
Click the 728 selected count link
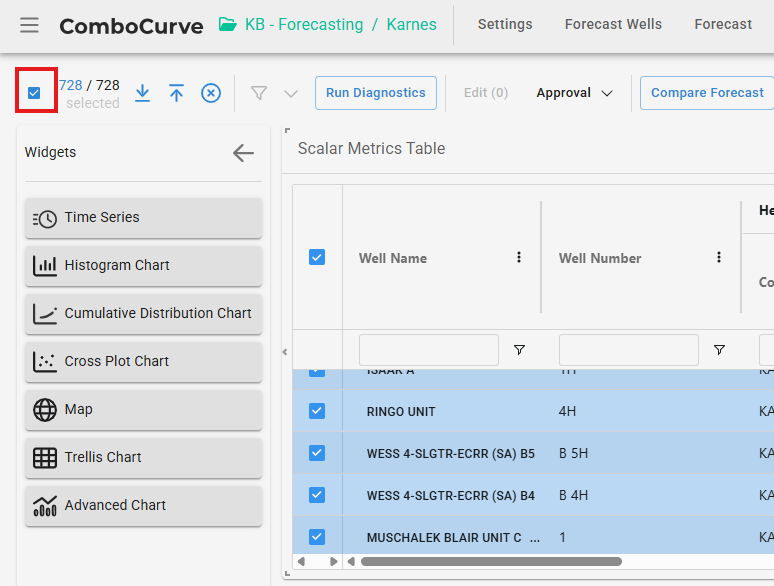point(71,85)
